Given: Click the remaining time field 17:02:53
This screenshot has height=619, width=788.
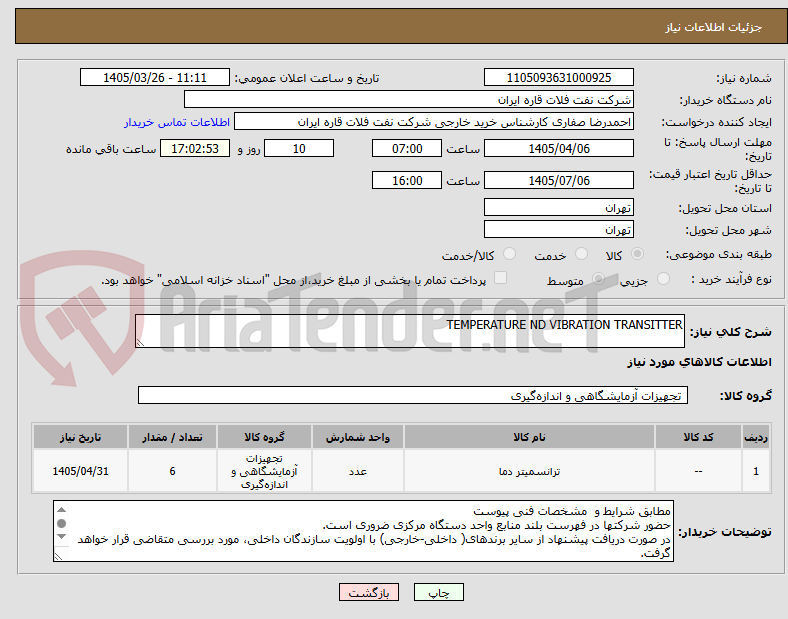Looking at the screenshot, I should pyautogui.click(x=195, y=148).
